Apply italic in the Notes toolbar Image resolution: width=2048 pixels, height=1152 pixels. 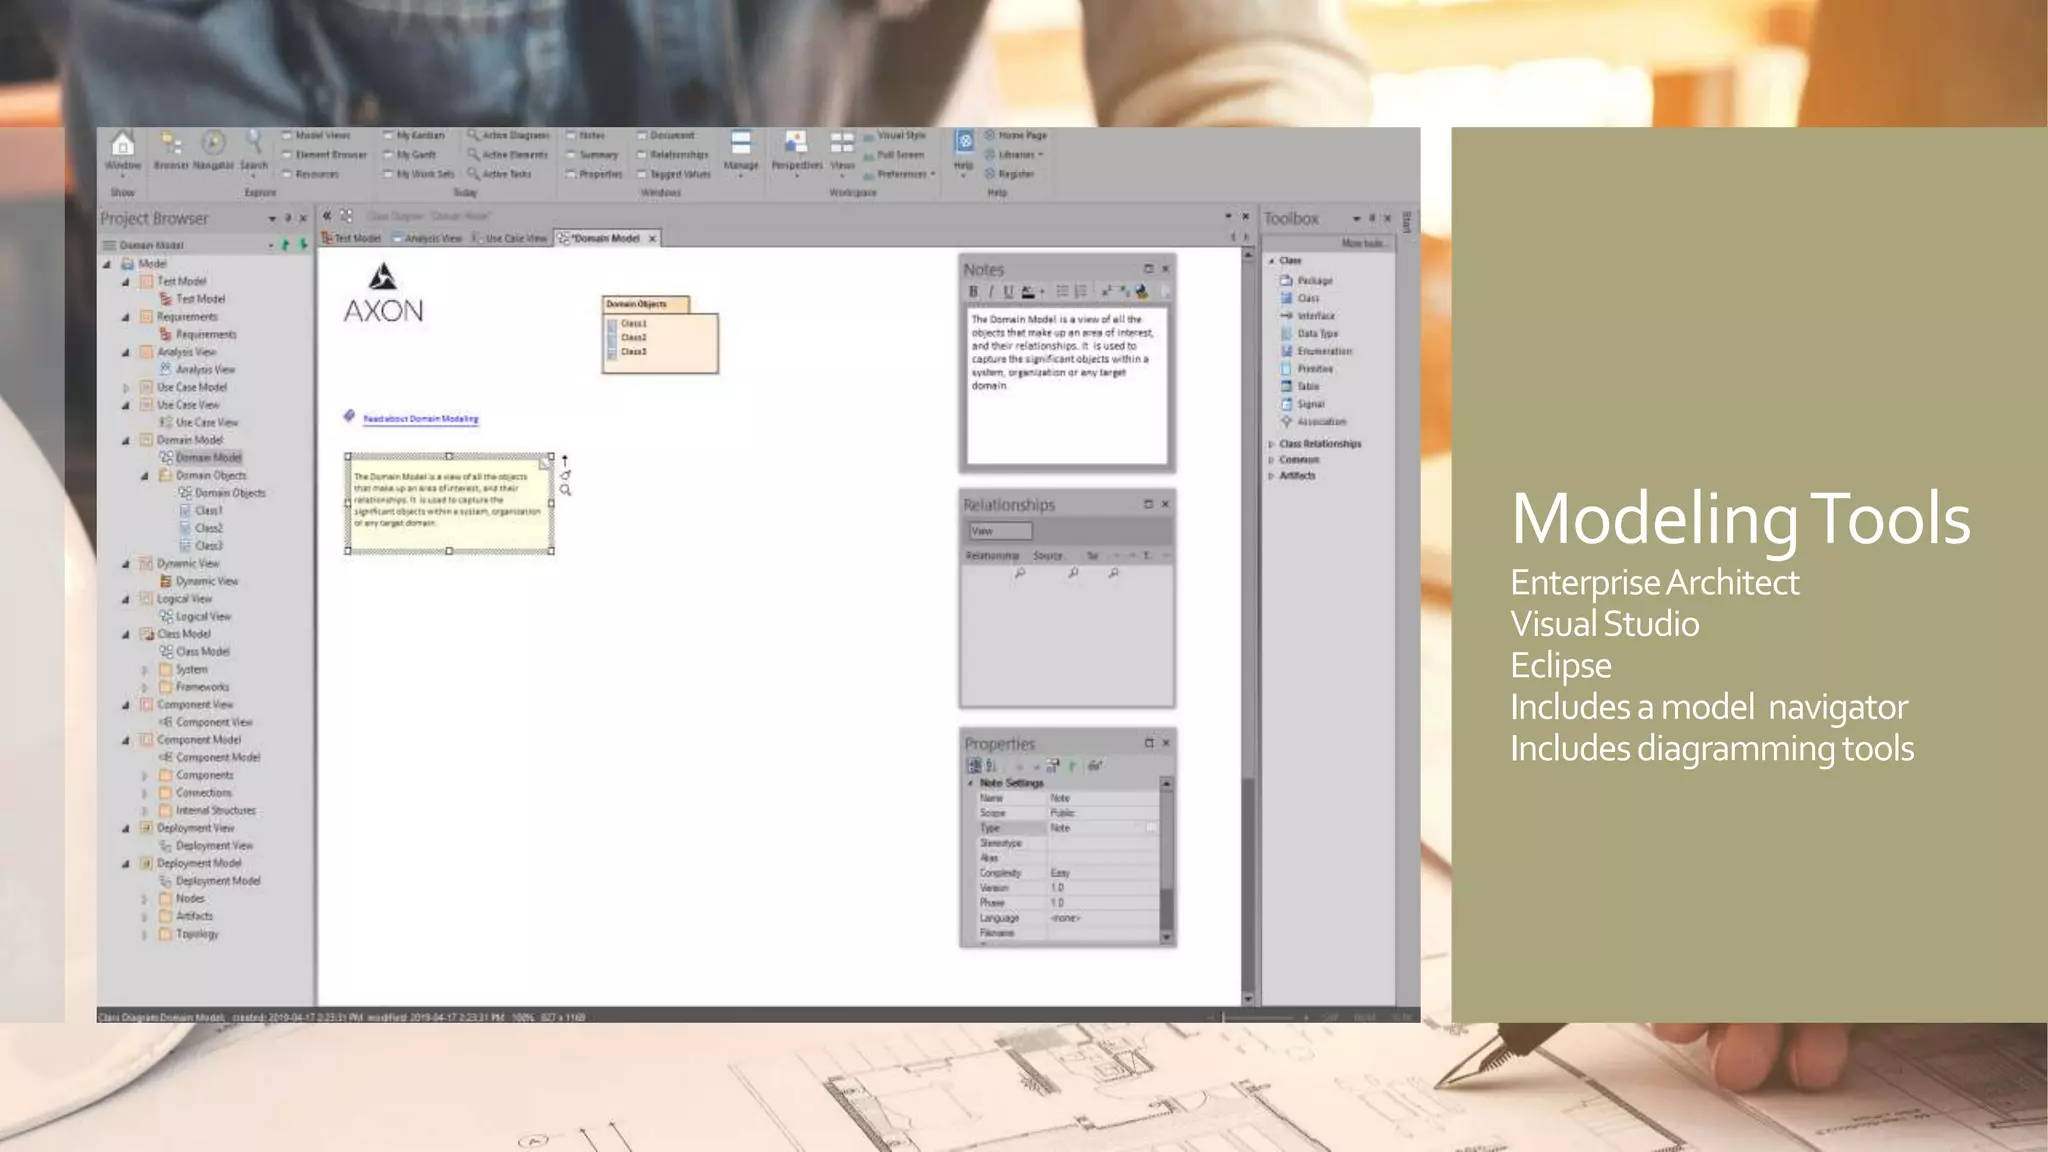pyautogui.click(x=991, y=292)
